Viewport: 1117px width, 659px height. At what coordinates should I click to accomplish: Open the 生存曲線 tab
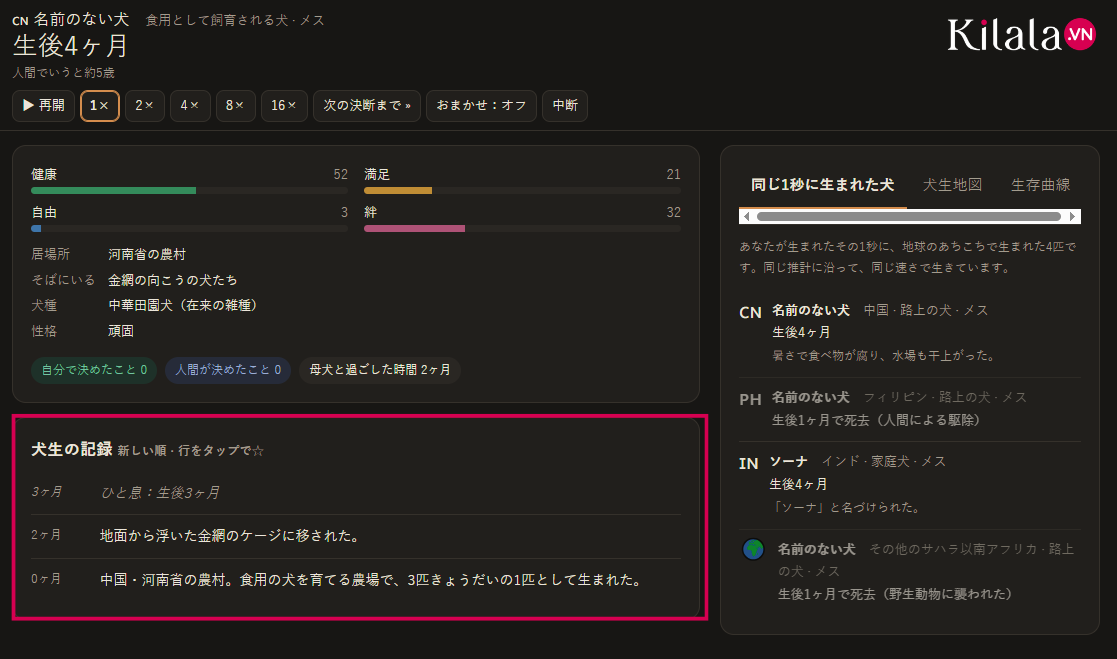pos(1040,185)
